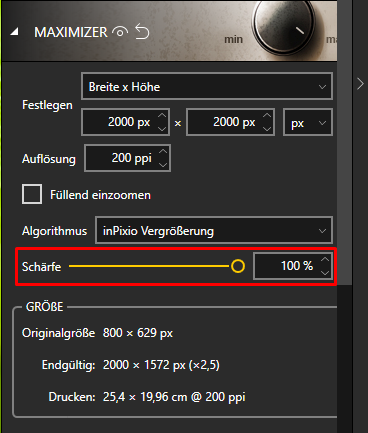Open the px unit dropdown
This screenshot has height=433, width=368.
click(308, 122)
